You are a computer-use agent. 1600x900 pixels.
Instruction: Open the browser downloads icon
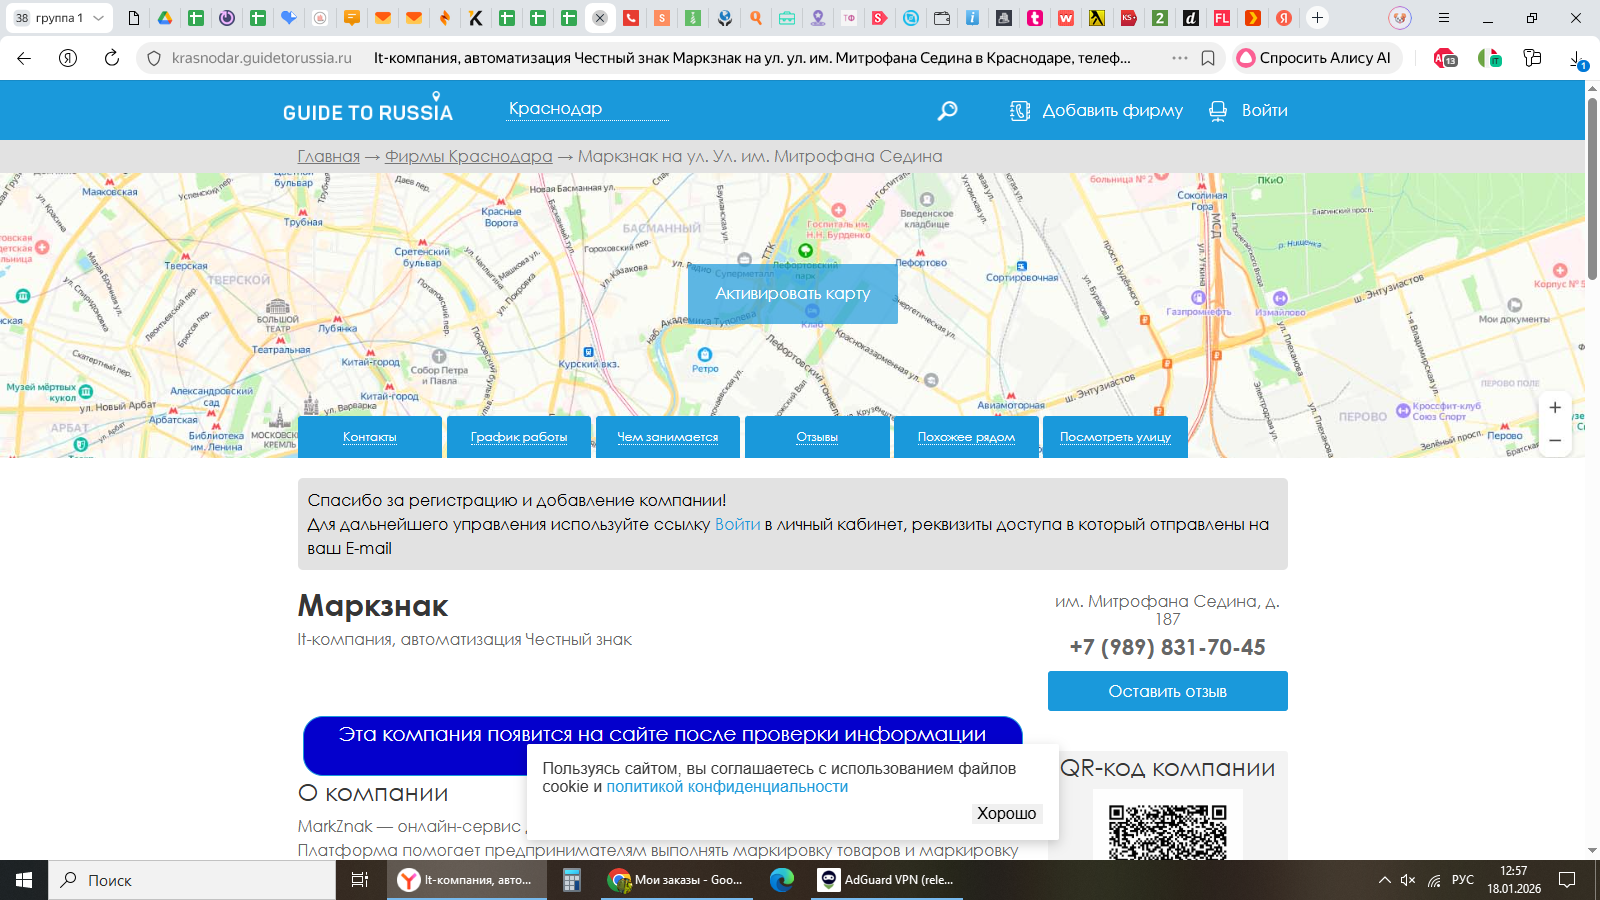pyautogui.click(x=1577, y=58)
